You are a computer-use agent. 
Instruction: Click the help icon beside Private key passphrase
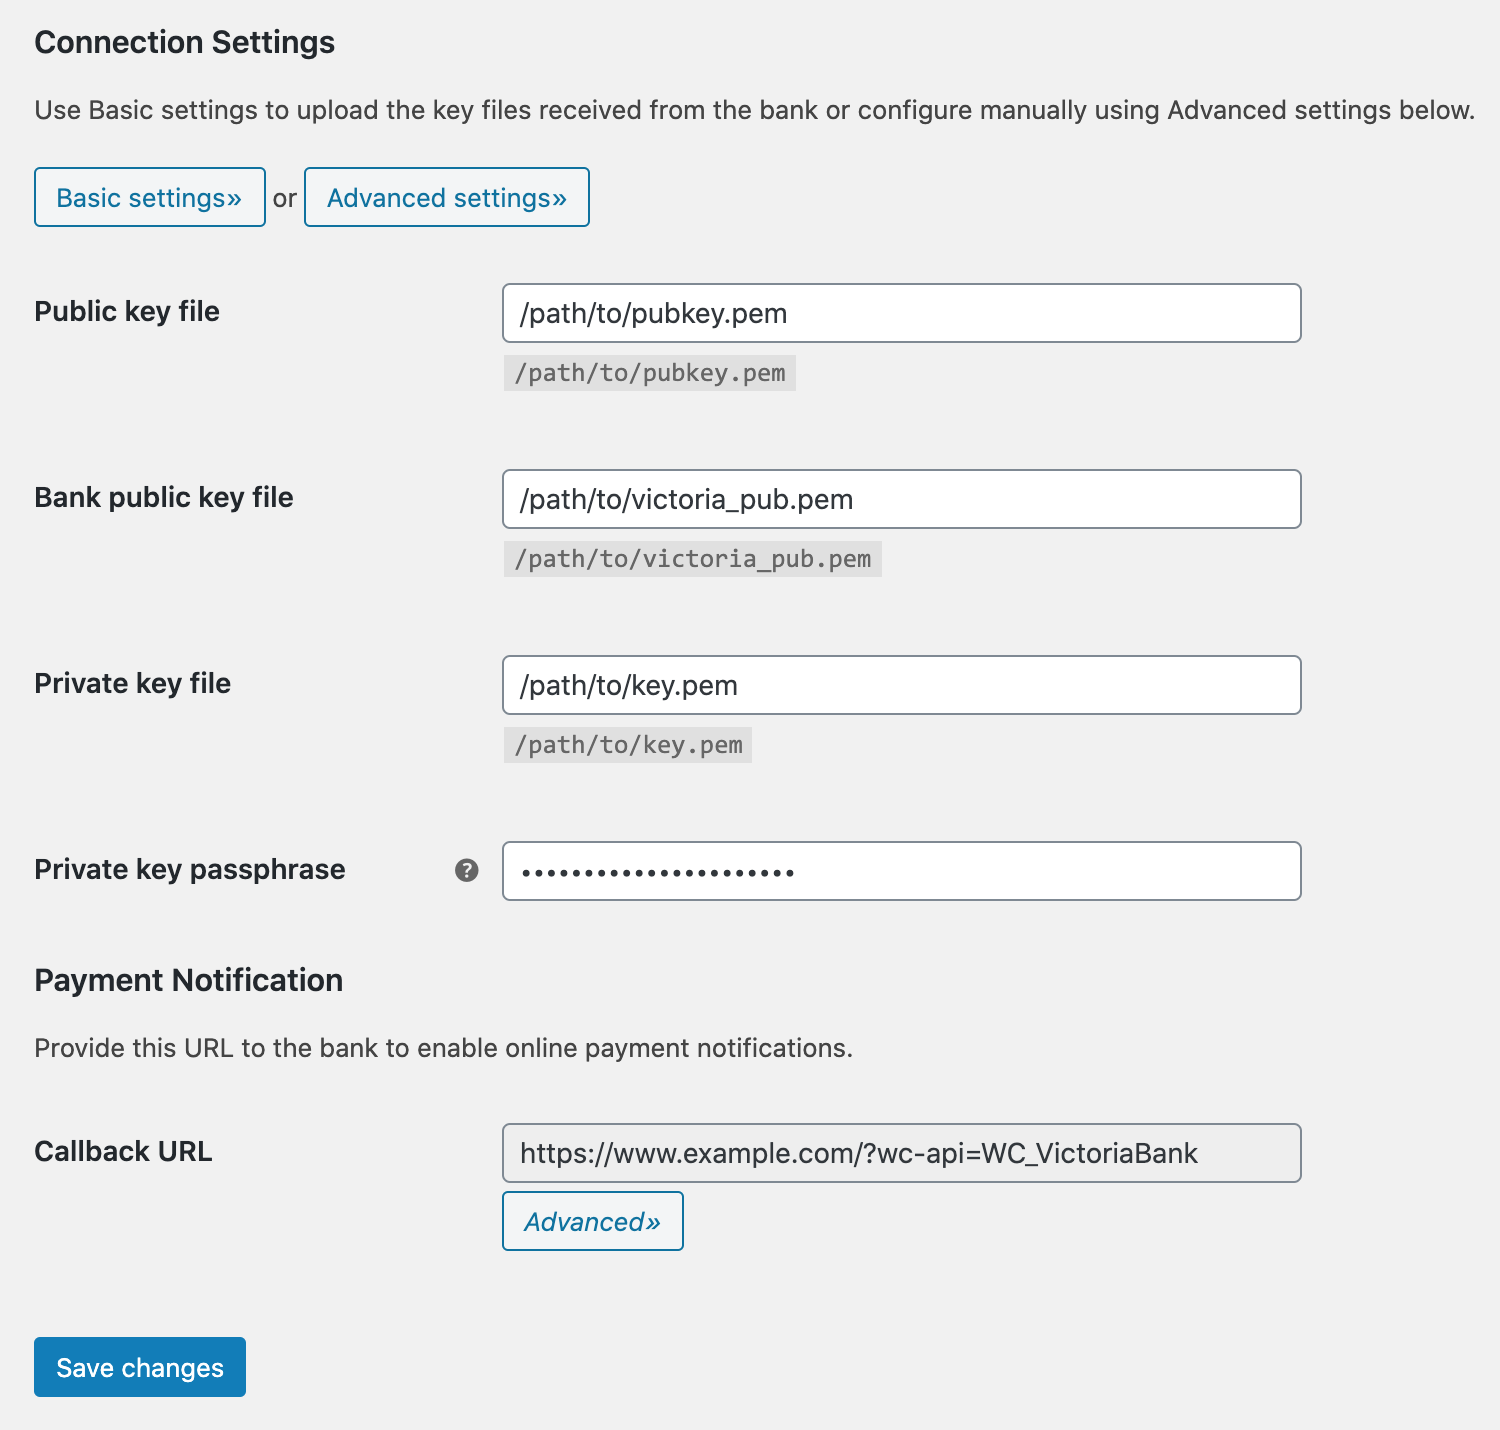(x=466, y=870)
